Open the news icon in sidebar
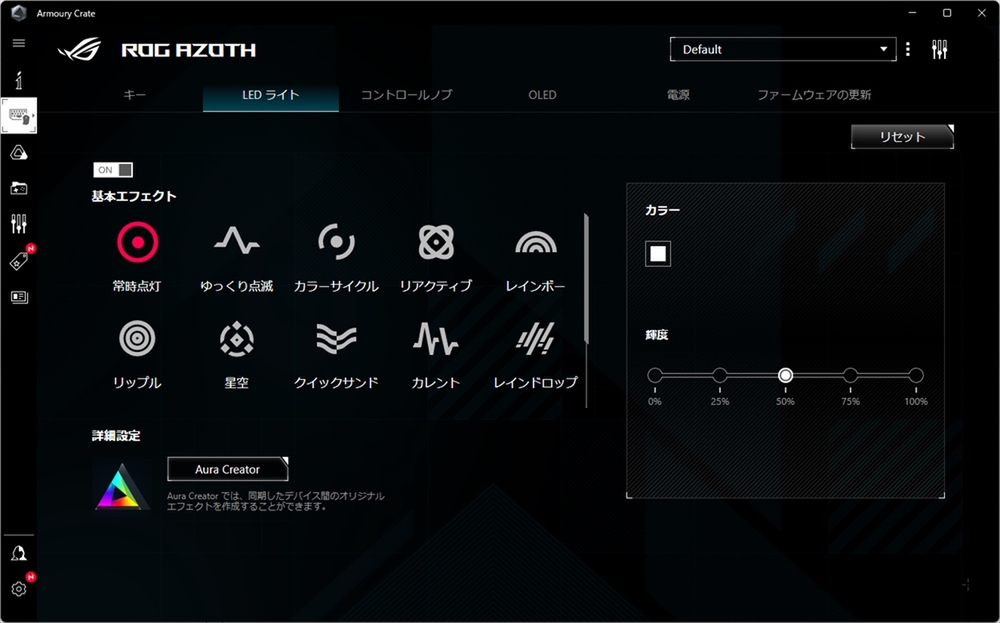The image size is (1000, 623). click(19, 297)
